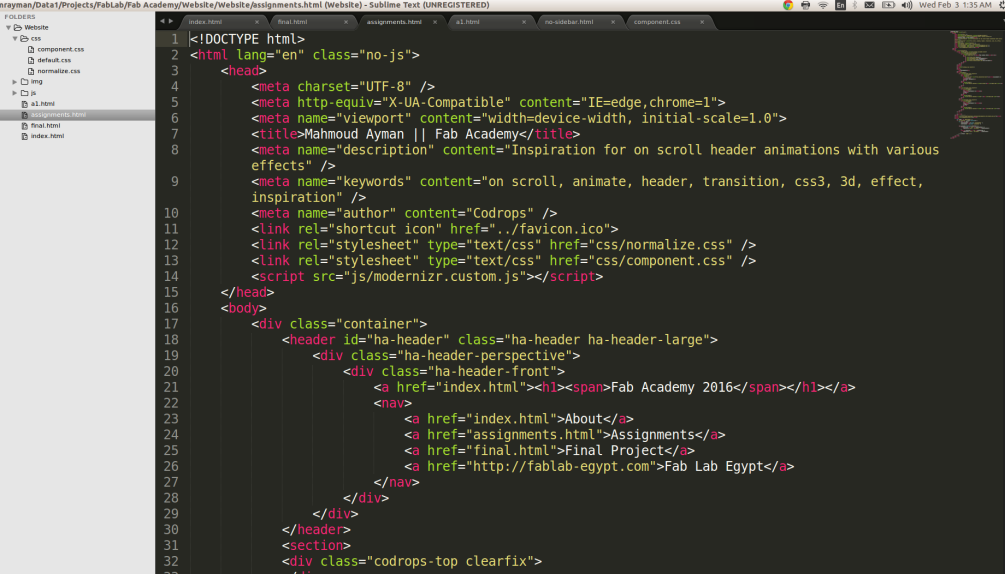Click the js/modernizr.custom.js script source
Screen dimensions: 1005x574
(x=435, y=277)
